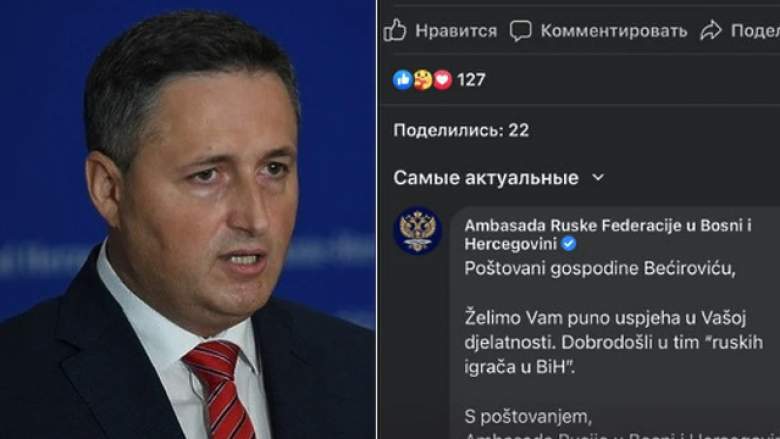Image resolution: width=780 pixels, height=439 pixels.
Task: Click the comment speech bubble icon
Action: 520,31
